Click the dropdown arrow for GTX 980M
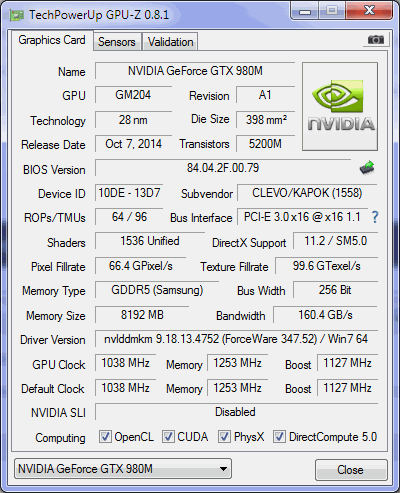 click(x=224, y=469)
